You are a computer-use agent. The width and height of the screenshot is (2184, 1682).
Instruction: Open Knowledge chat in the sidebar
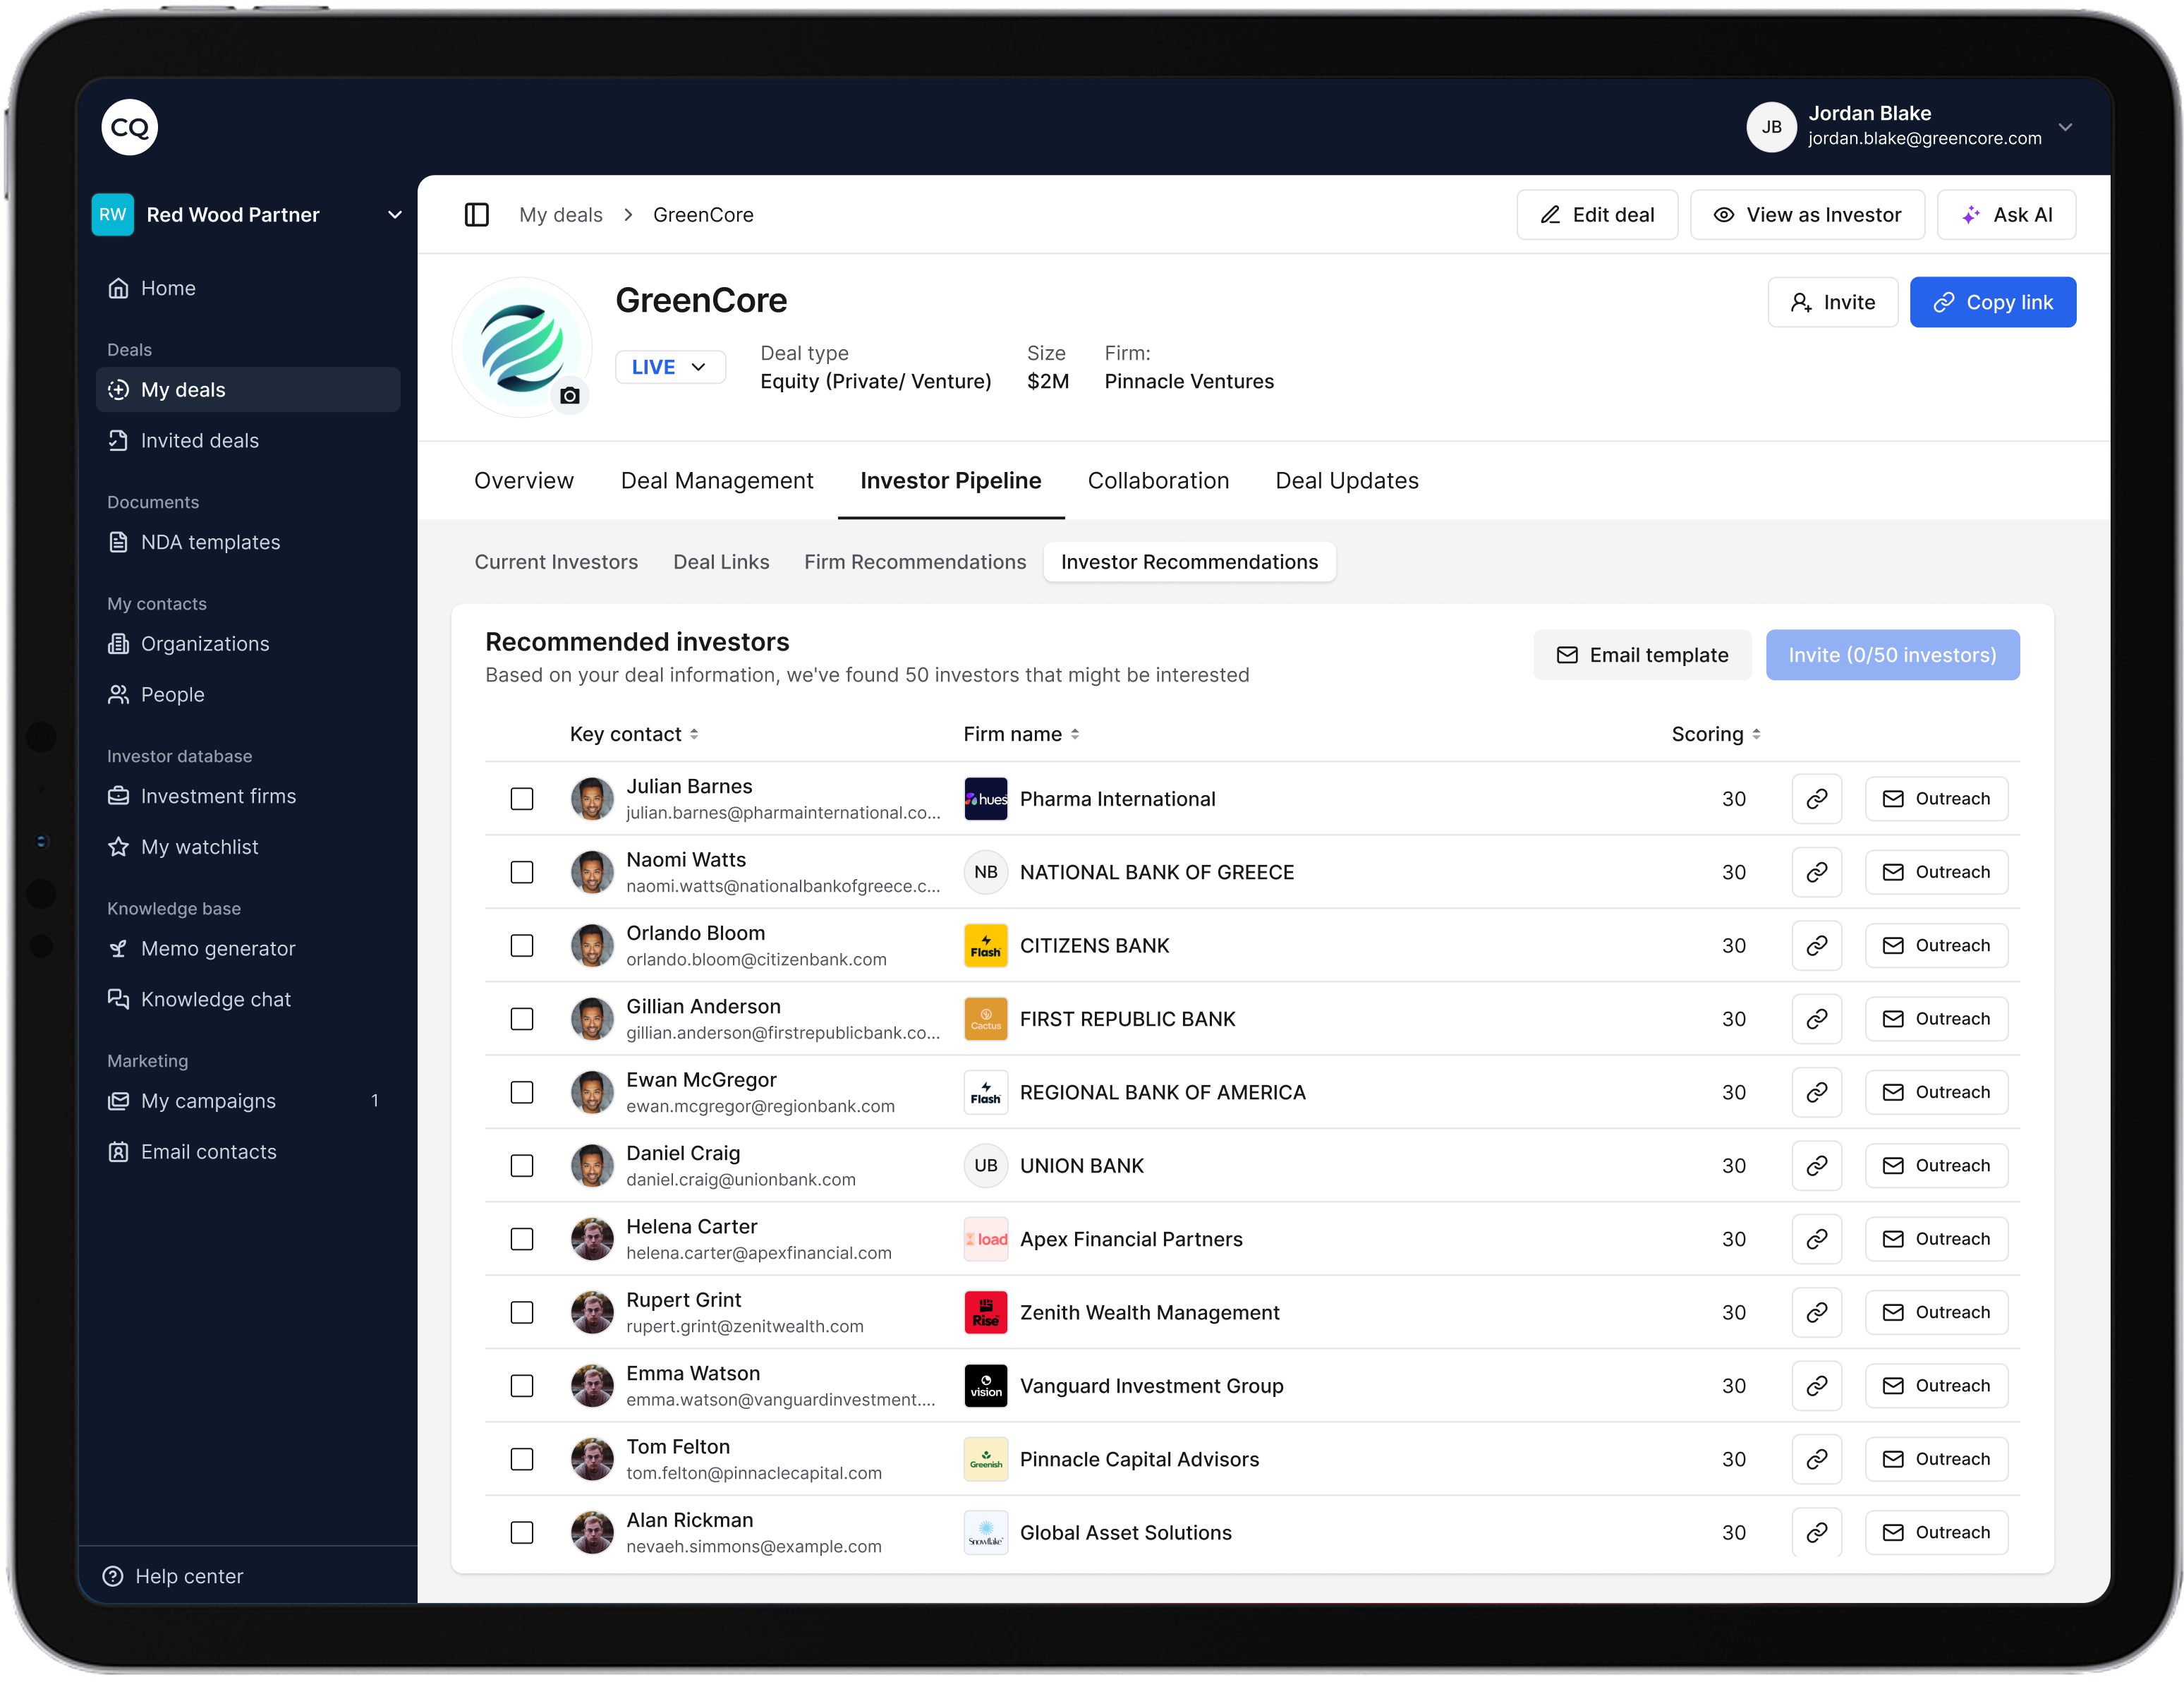click(215, 998)
